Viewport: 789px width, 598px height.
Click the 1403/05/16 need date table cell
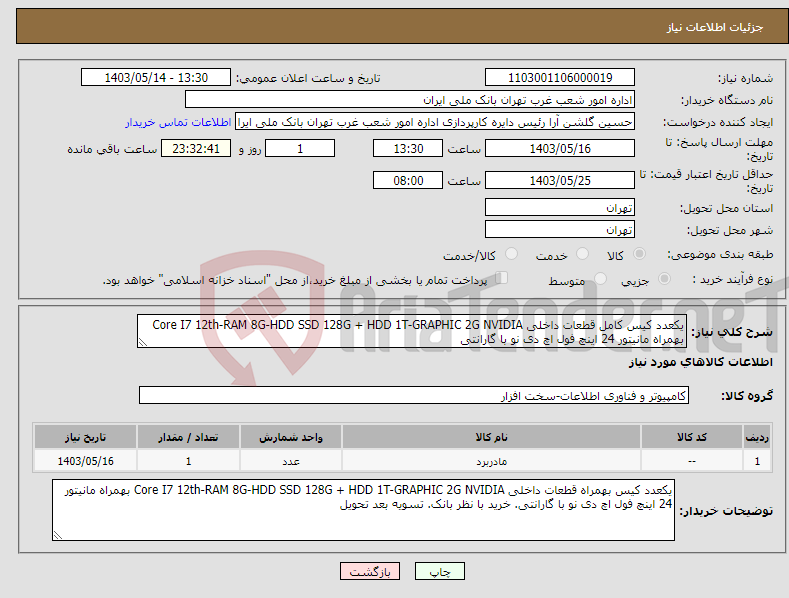point(86,461)
